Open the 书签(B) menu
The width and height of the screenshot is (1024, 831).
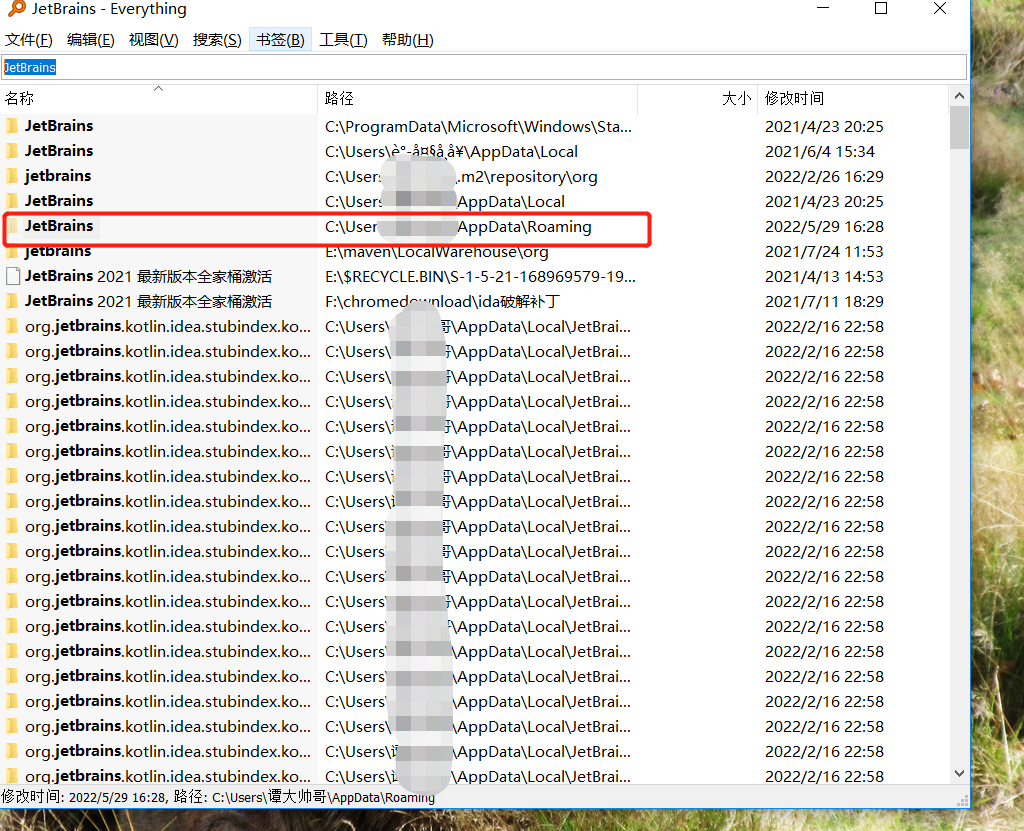click(280, 40)
